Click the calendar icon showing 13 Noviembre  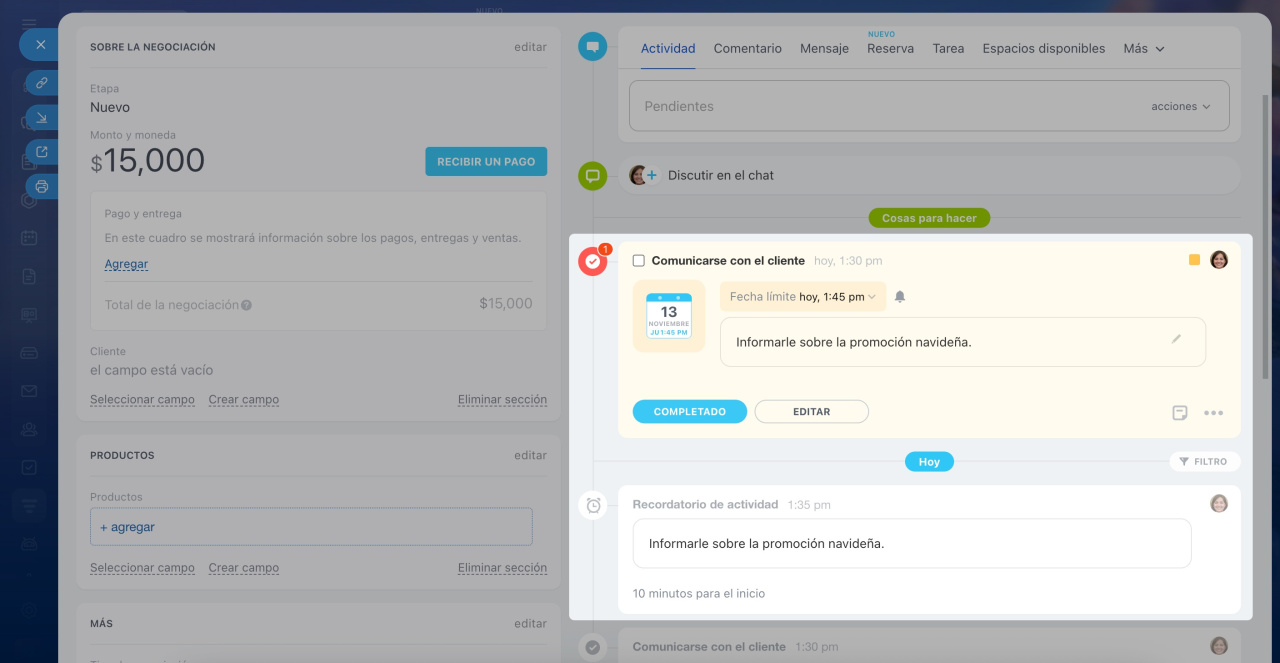pyautogui.click(x=668, y=316)
